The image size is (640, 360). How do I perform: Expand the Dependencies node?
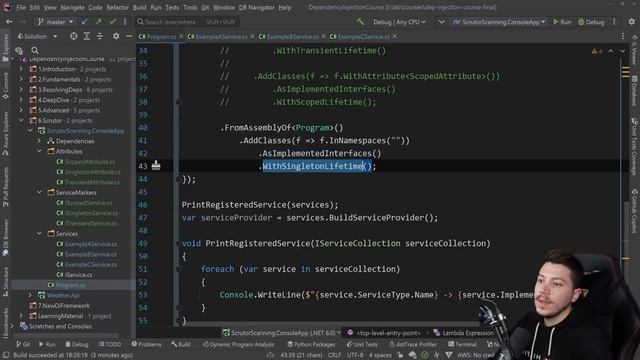(40, 141)
